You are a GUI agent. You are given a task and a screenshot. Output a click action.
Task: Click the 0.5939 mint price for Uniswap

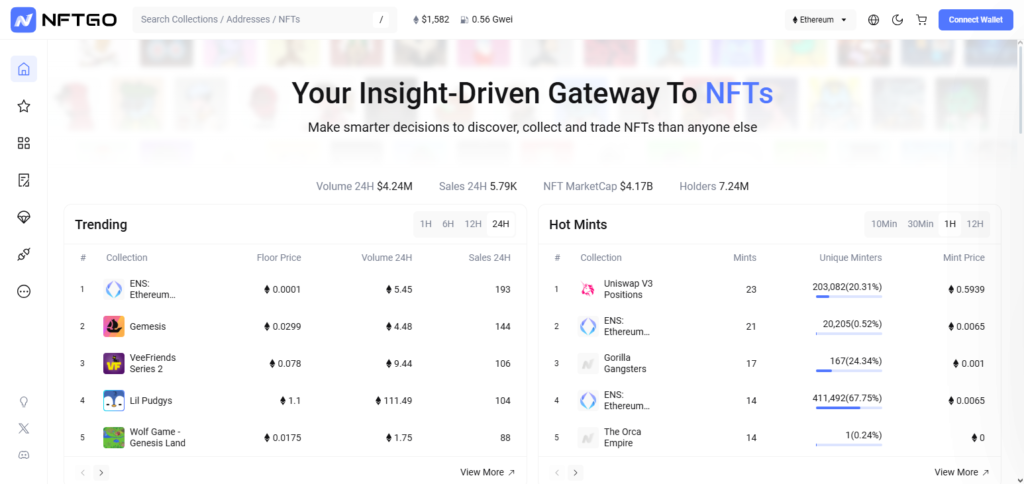point(967,289)
